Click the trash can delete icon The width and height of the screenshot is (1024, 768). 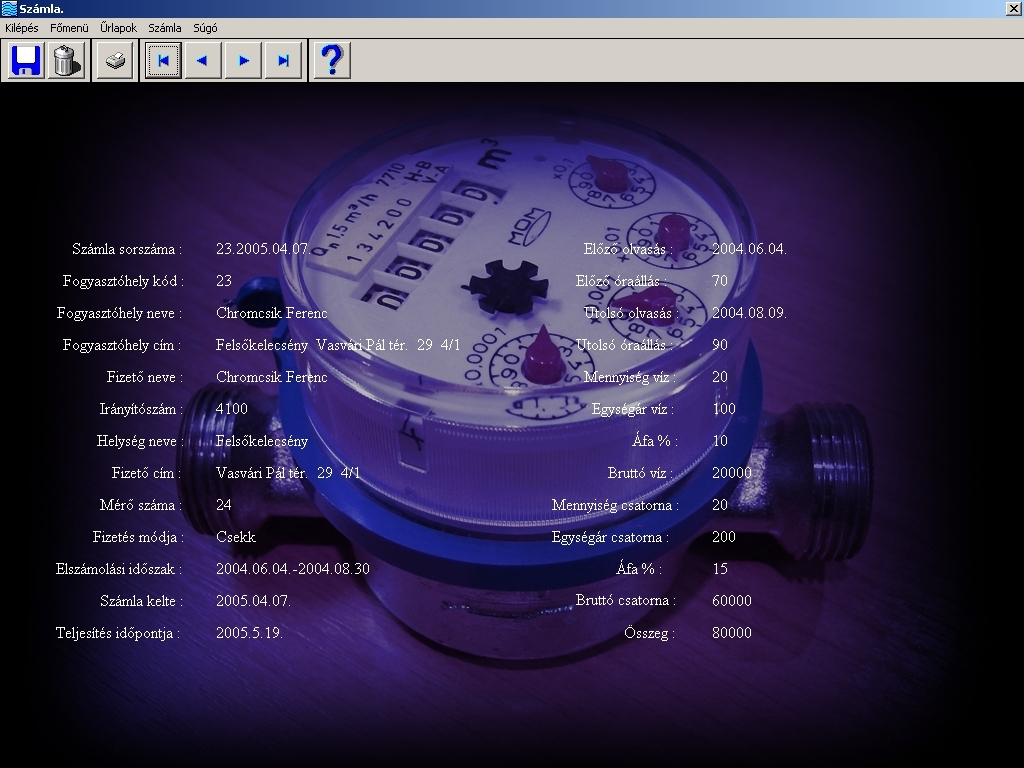point(67,61)
